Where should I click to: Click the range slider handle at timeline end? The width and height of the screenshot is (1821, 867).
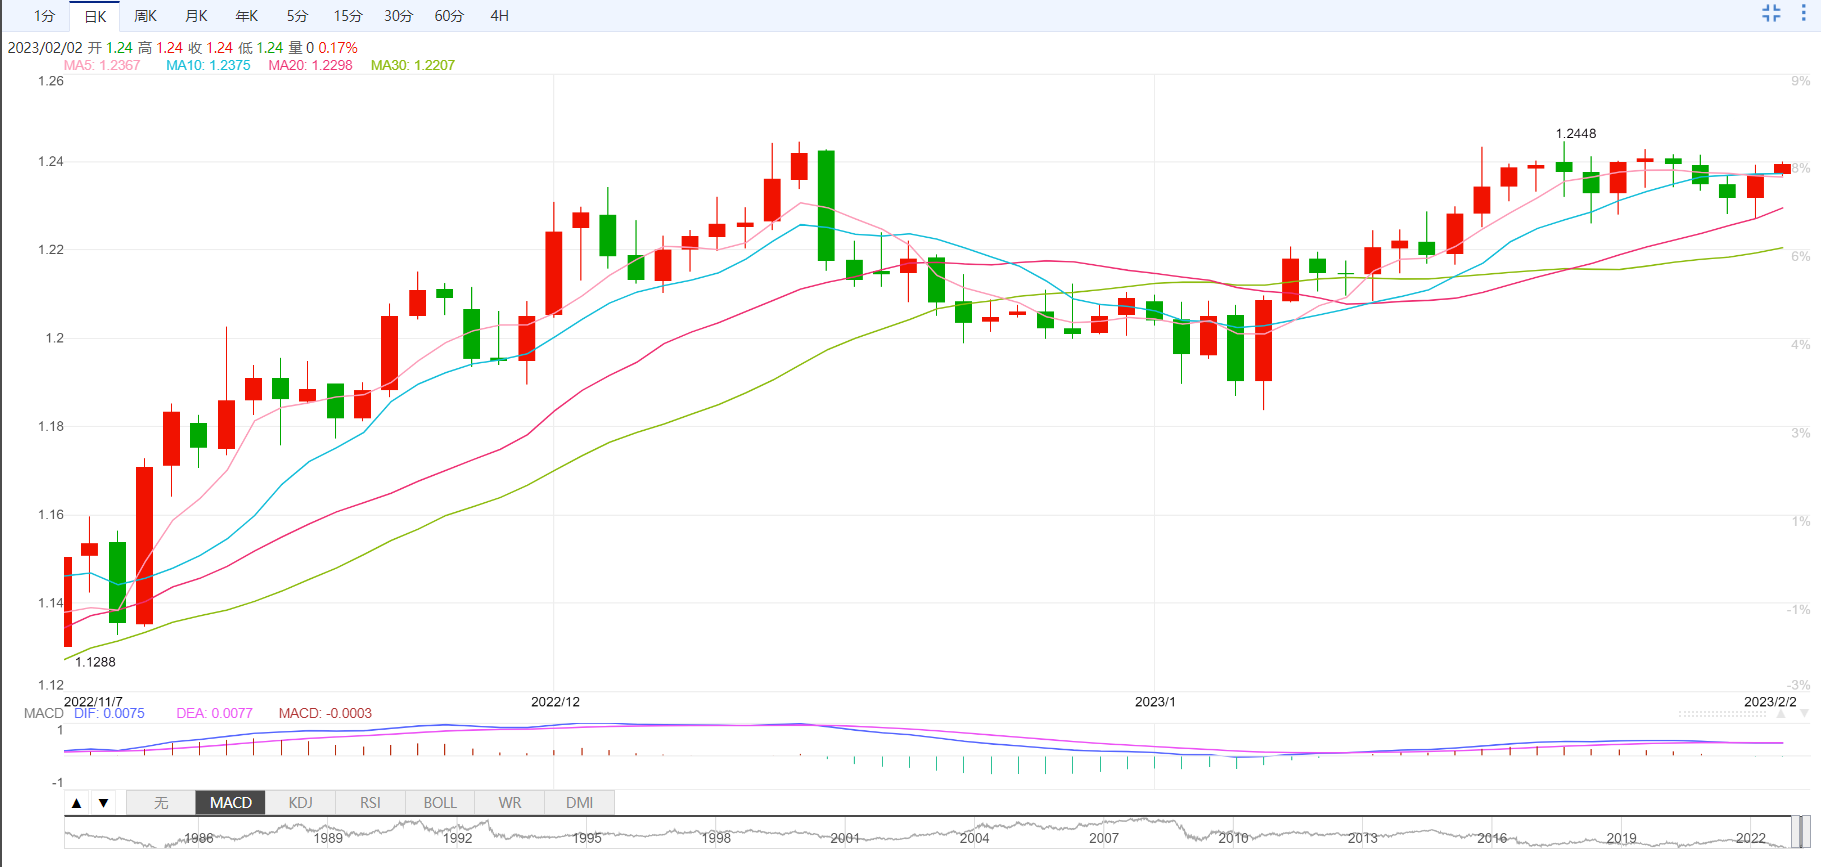(1806, 831)
